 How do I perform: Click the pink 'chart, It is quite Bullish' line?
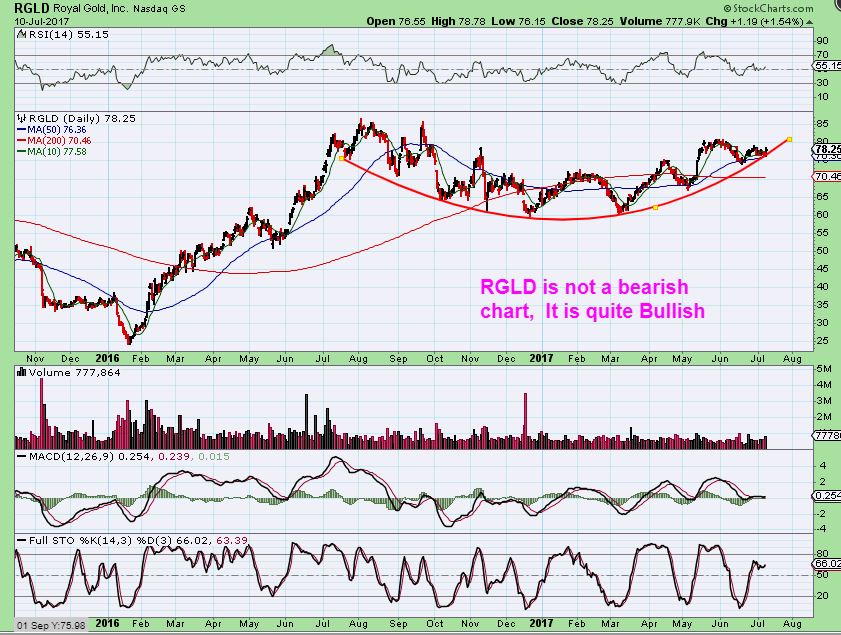point(592,311)
